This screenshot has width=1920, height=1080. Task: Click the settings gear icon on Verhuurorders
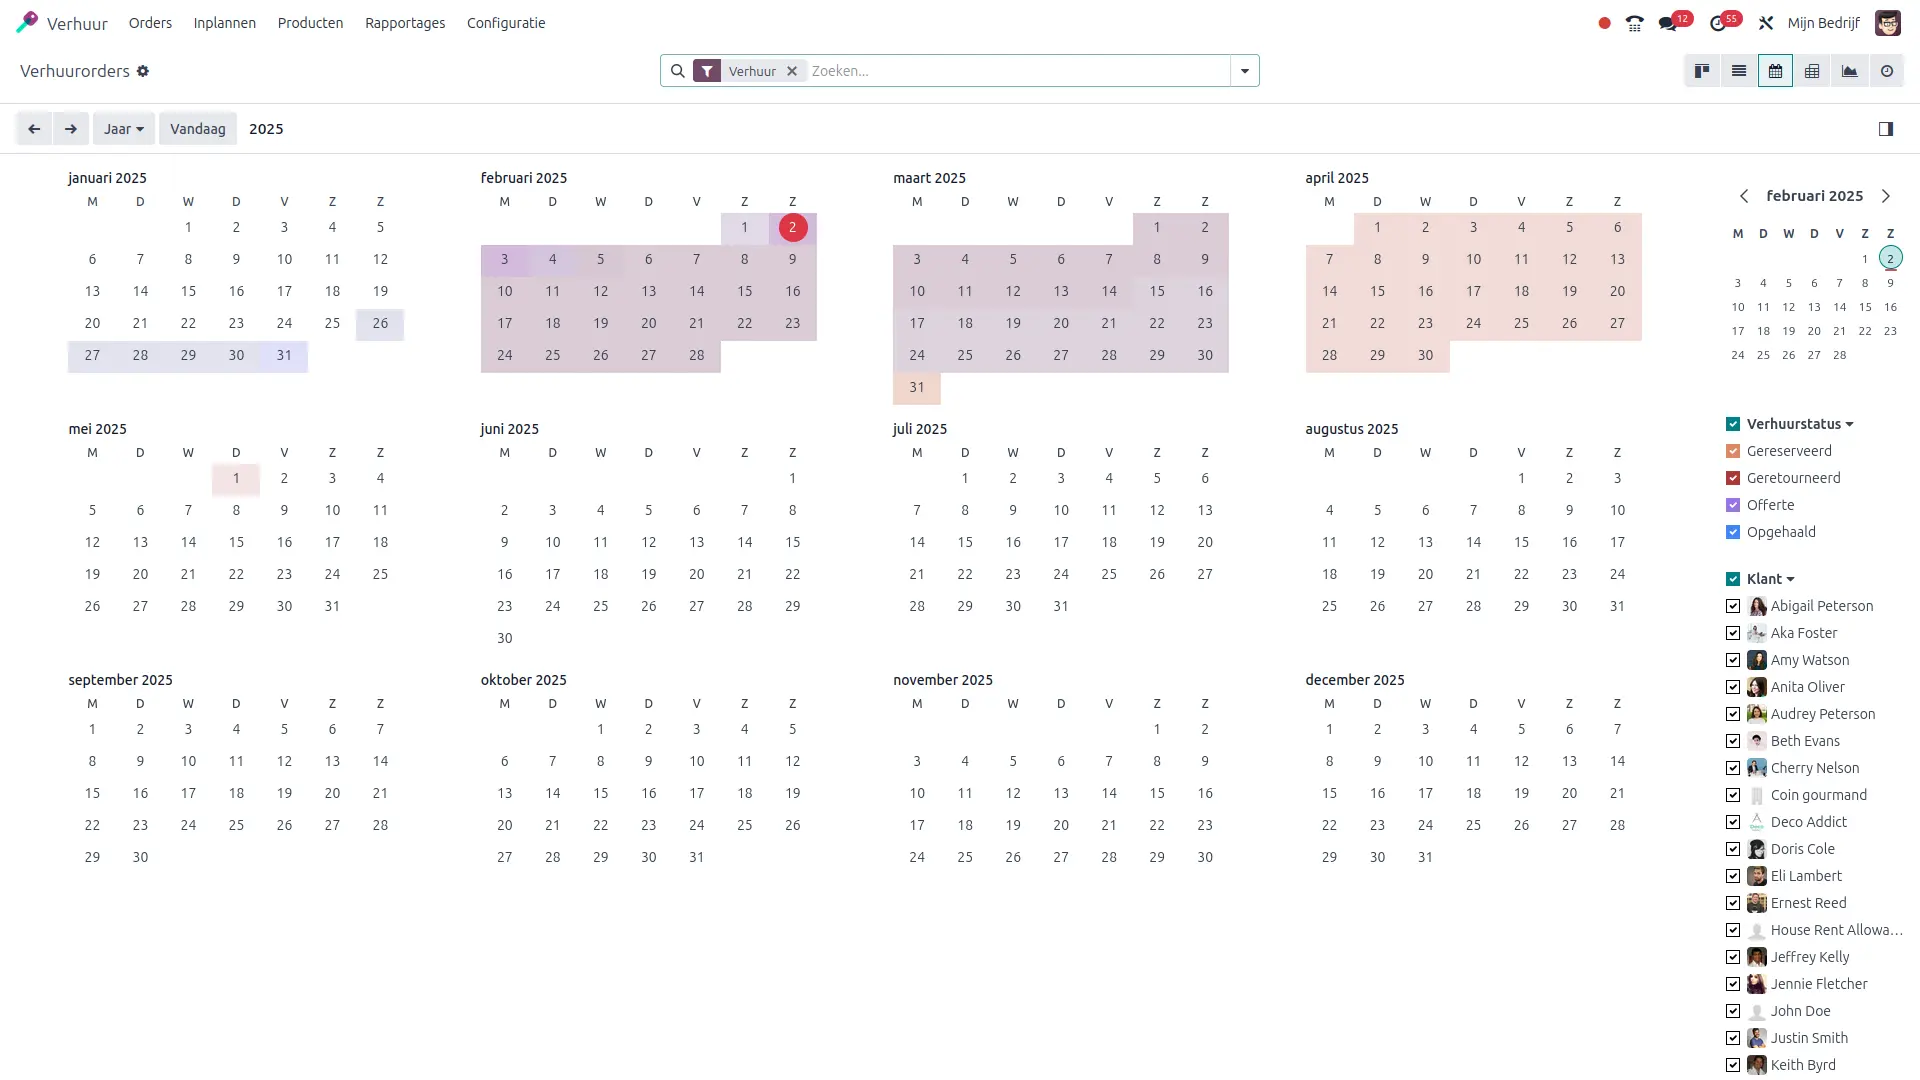pos(142,71)
